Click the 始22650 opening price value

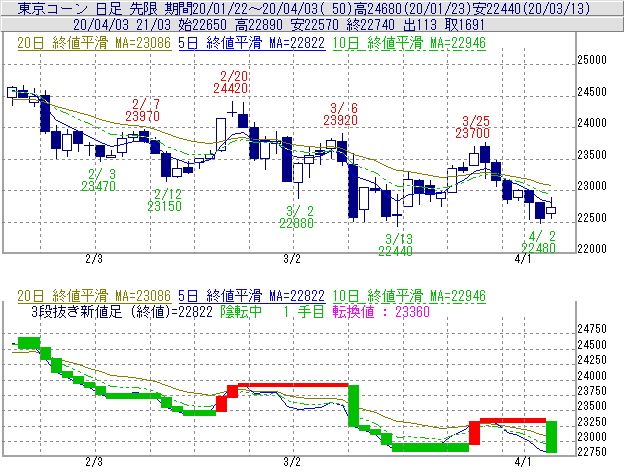[203, 25]
